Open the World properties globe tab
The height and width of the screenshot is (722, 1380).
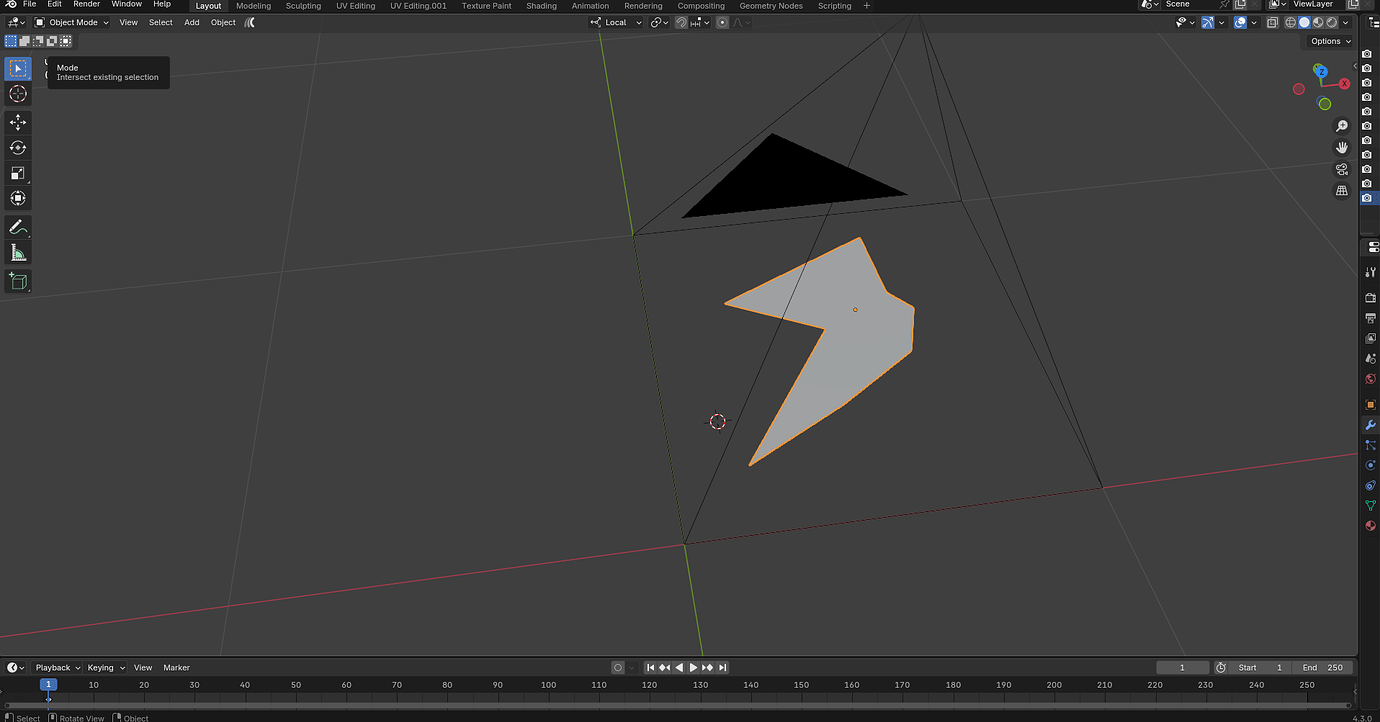tap(1370, 379)
